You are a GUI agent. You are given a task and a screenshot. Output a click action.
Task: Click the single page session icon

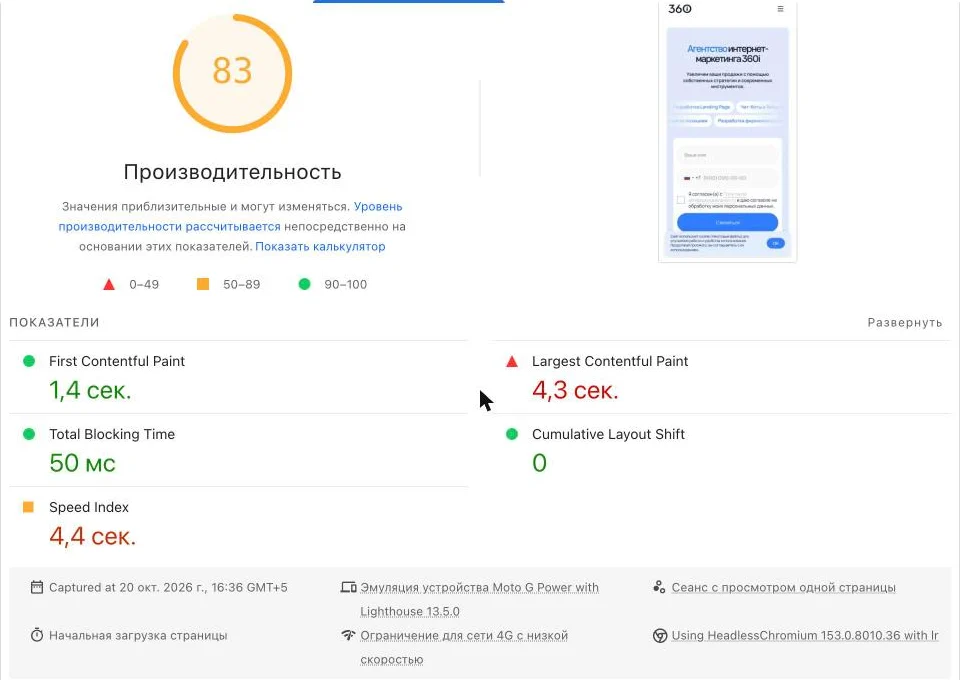(659, 587)
